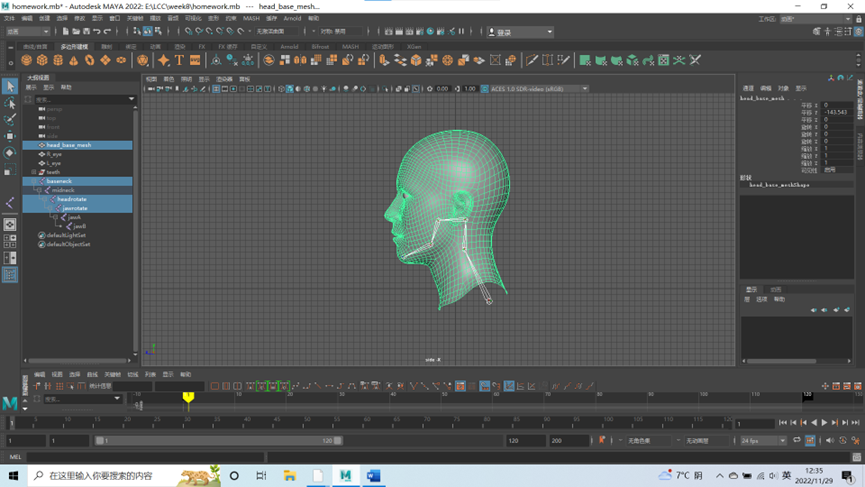Open the script editor icon at bottom right
This screenshot has height=487, width=865.
856,457
